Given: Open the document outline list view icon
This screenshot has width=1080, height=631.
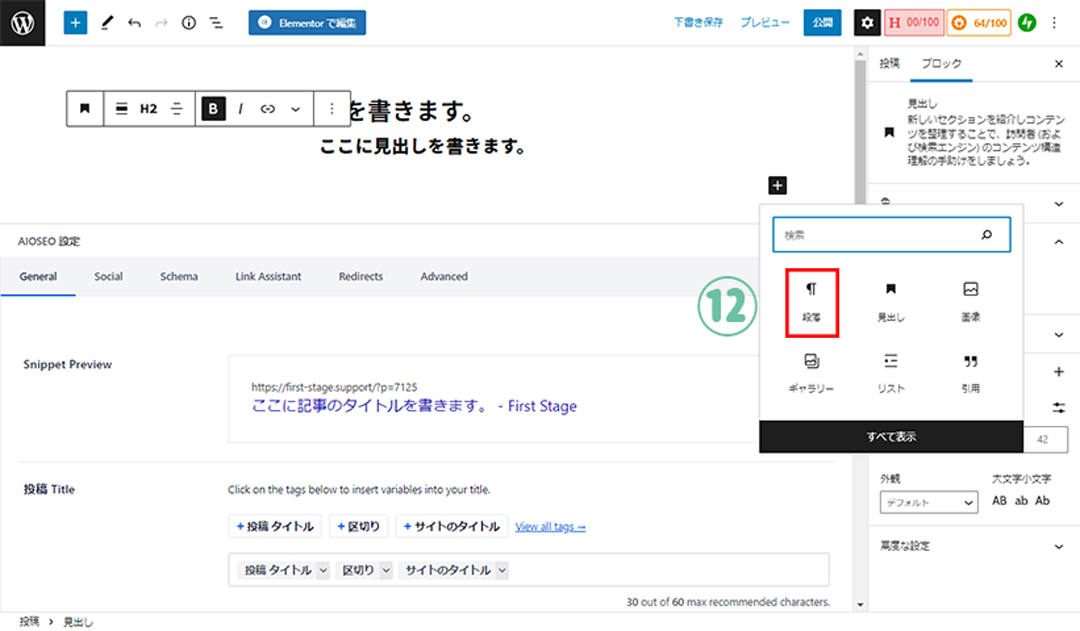Looking at the screenshot, I should pyautogui.click(x=216, y=22).
